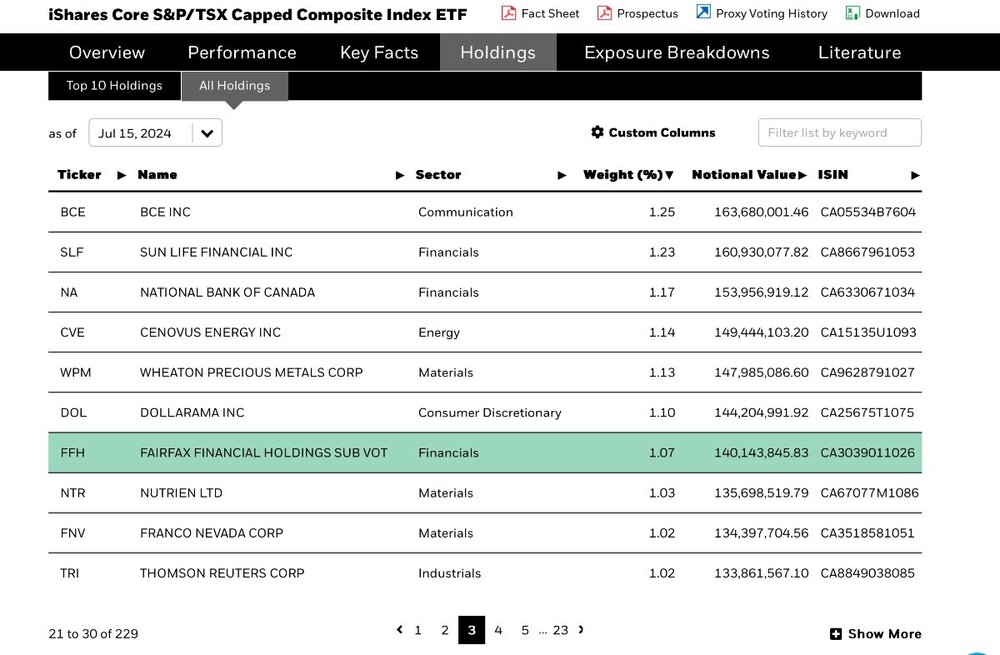Switch to Top 10 Holdings subtab
Image resolution: width=1000 pixels, height=655 pixels.
[115, 85]
